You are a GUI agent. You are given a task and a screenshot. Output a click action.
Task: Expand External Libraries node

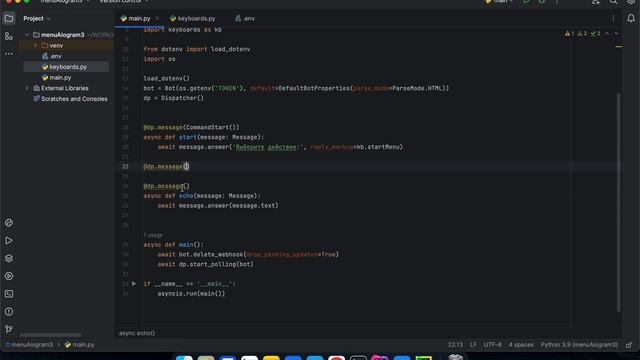tap(27, 88)
